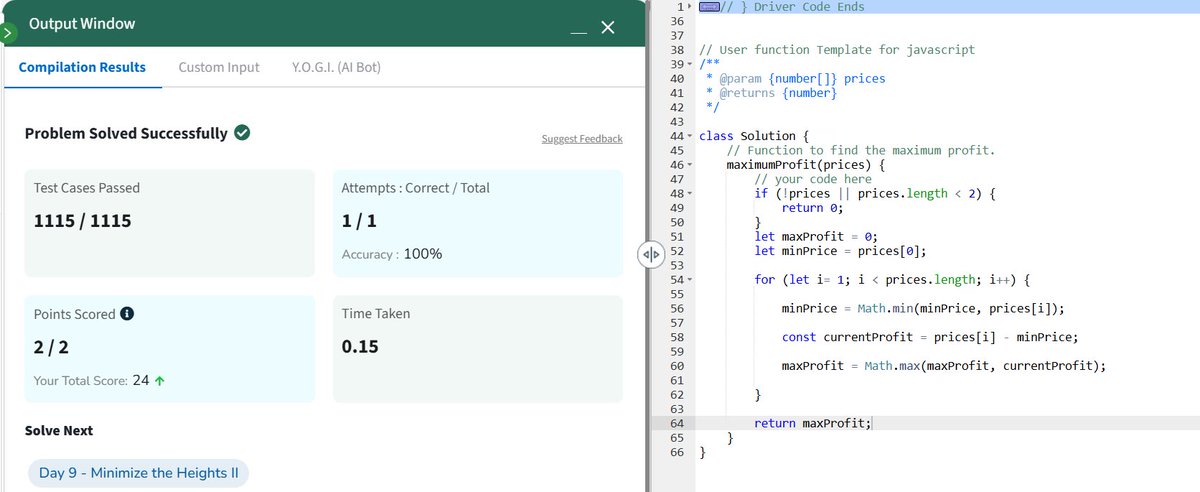Collapse the if block at line 48
Viewport: 1200px width, 492px height.
click(691, 193)
